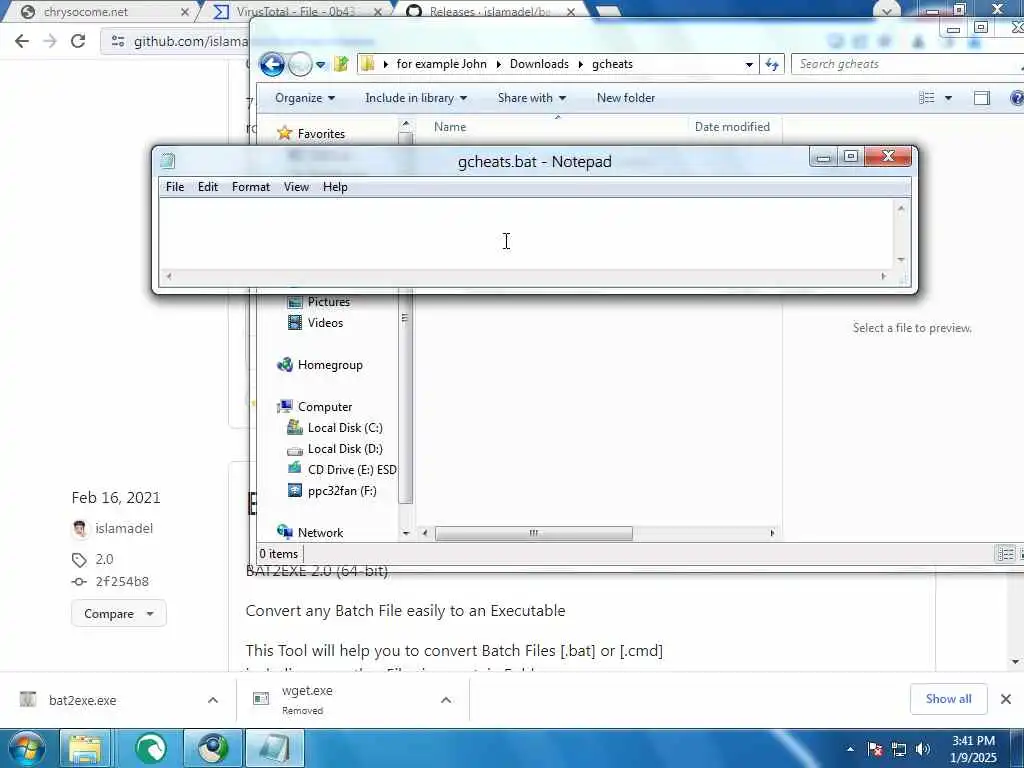Screen dimensions: 1024x768
Task: Expand address bar previous locations dropdown
Action: 749,64
